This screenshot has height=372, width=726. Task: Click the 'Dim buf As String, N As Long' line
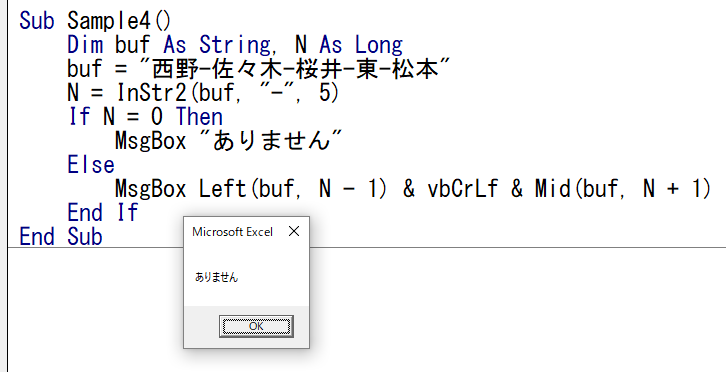[235, 45]
